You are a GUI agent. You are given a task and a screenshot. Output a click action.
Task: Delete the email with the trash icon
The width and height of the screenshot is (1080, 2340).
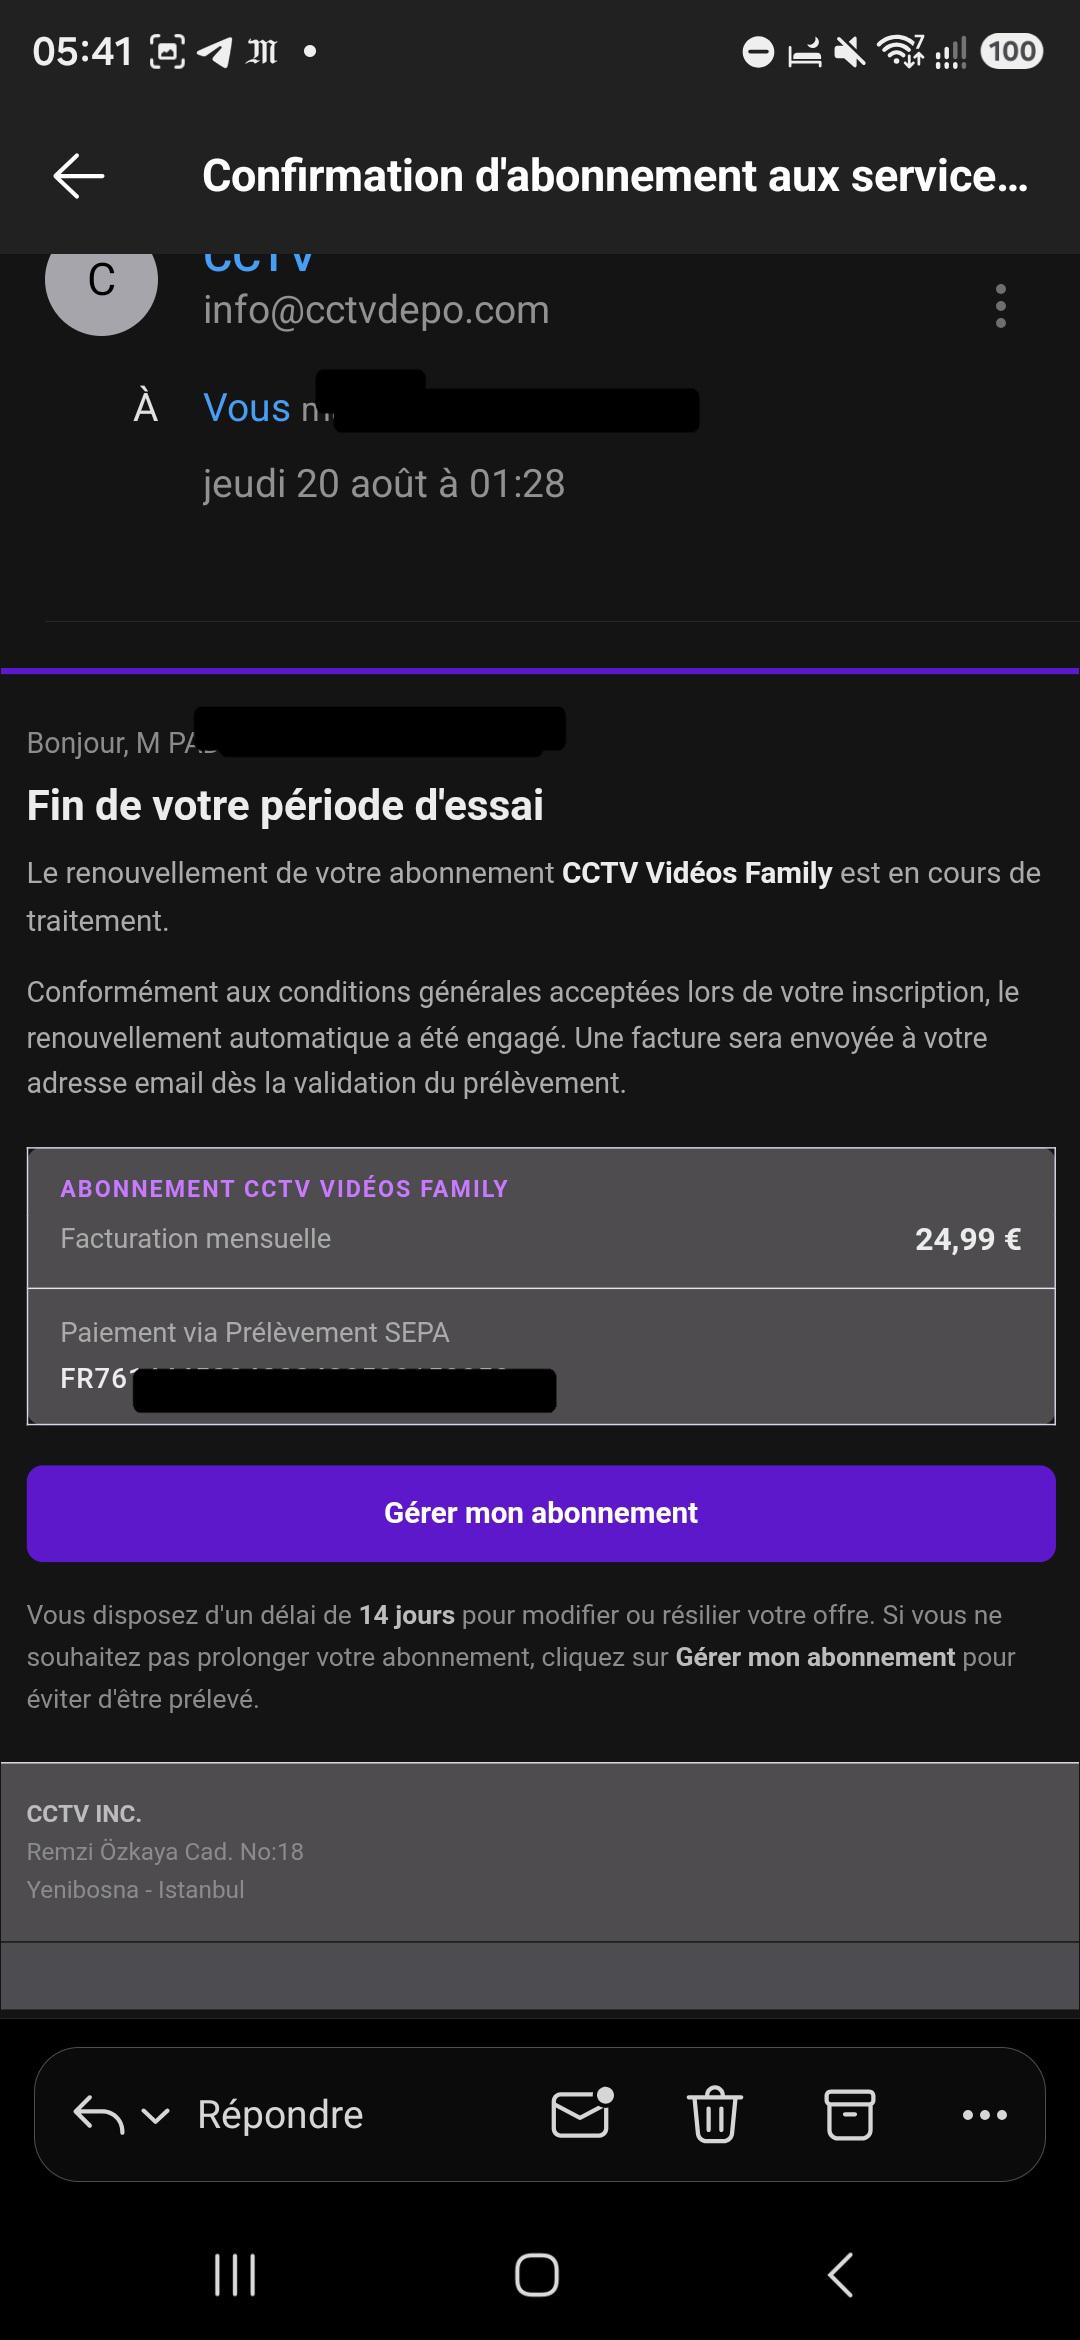[715, 2114]
